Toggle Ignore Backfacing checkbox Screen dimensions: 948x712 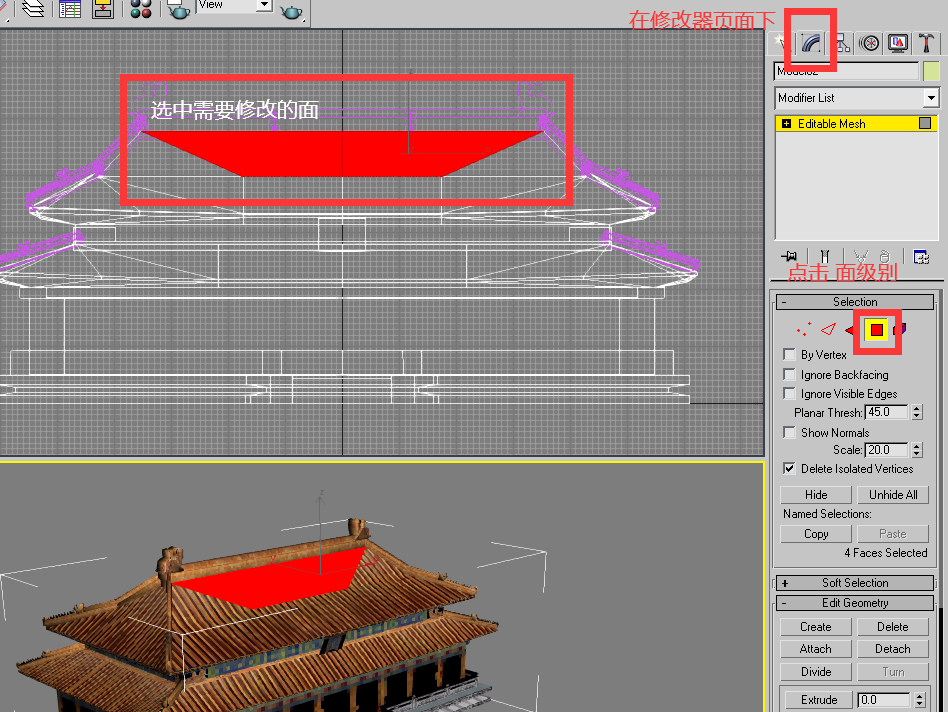[790, 375]
